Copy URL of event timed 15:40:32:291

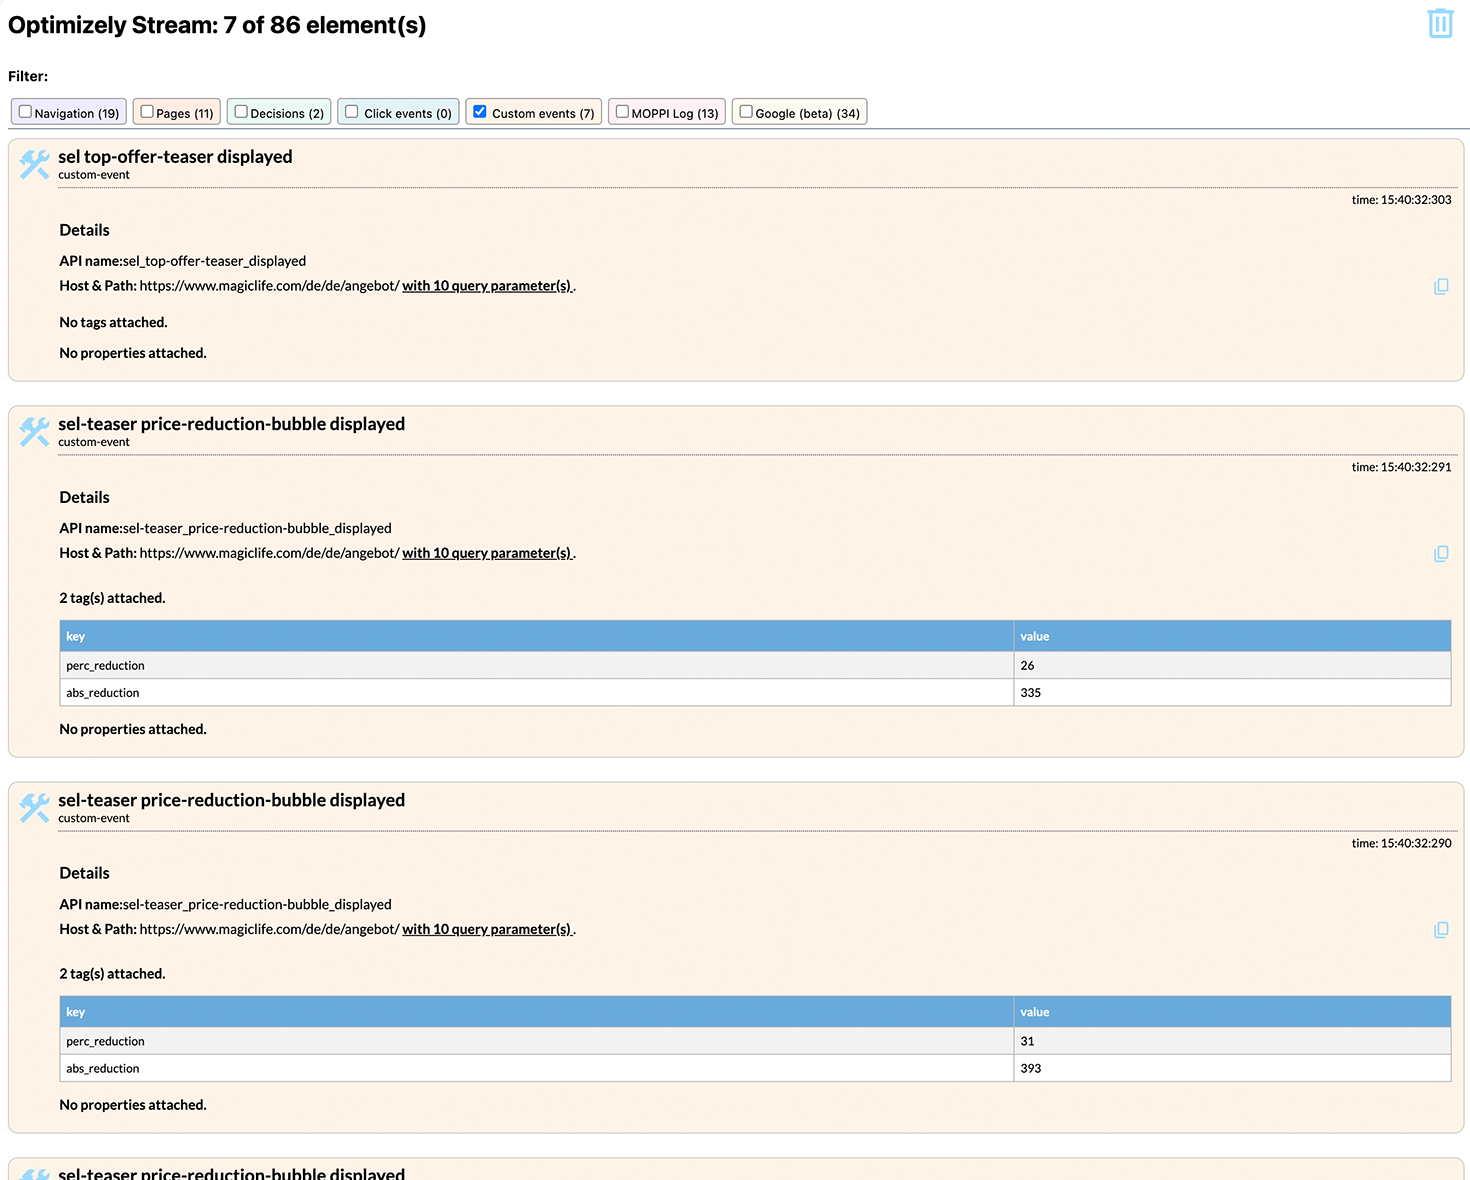coord(1441,553)
